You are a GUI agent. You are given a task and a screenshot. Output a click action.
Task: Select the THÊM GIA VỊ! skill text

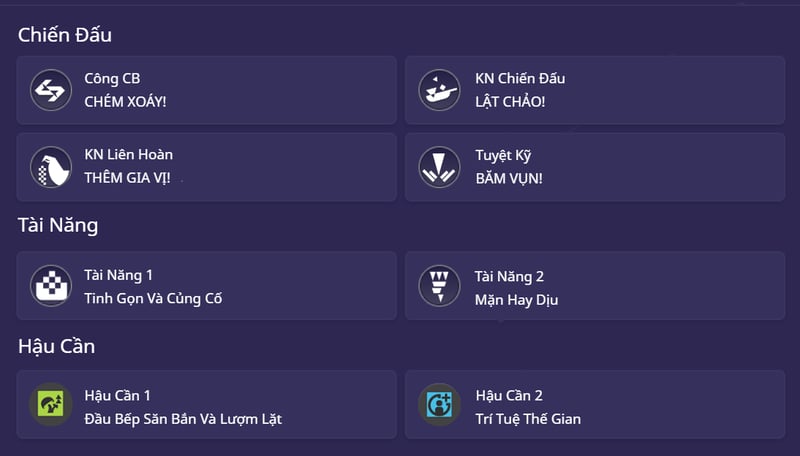[134, 178]
